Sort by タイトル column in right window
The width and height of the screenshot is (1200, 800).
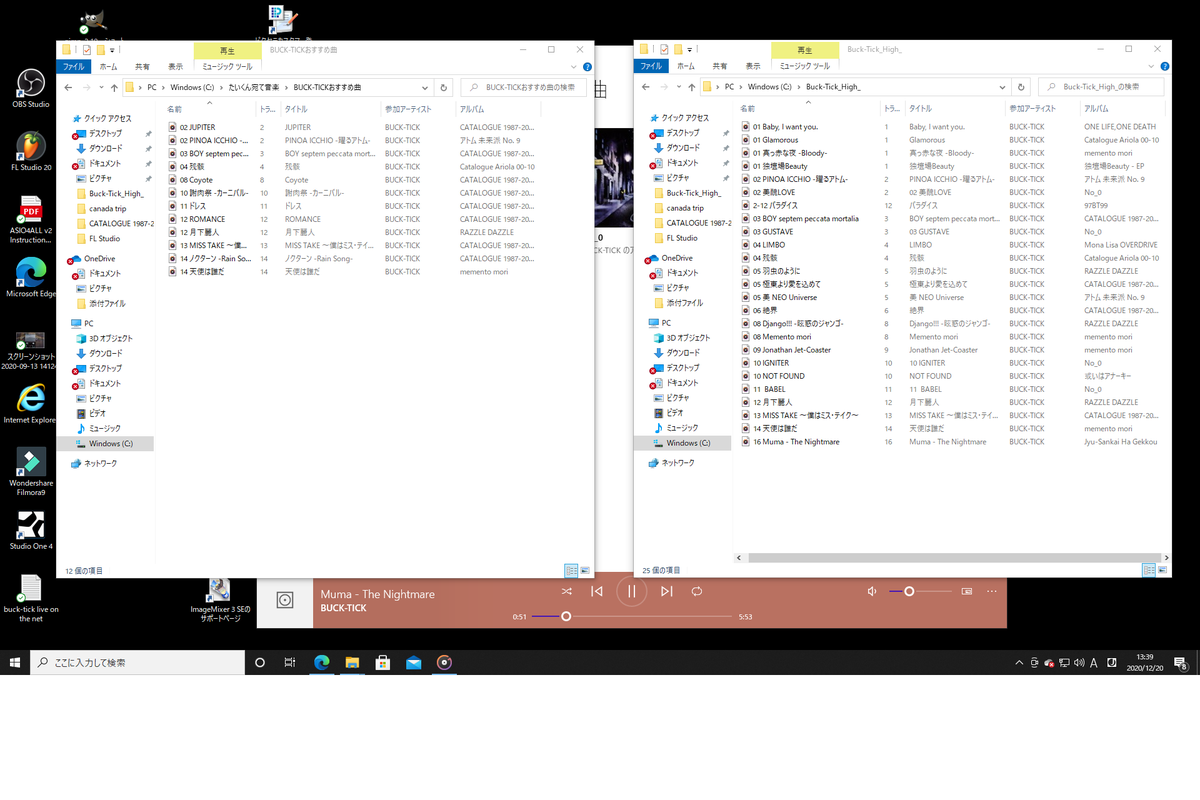pyautogui.click(x=955, y=108)
